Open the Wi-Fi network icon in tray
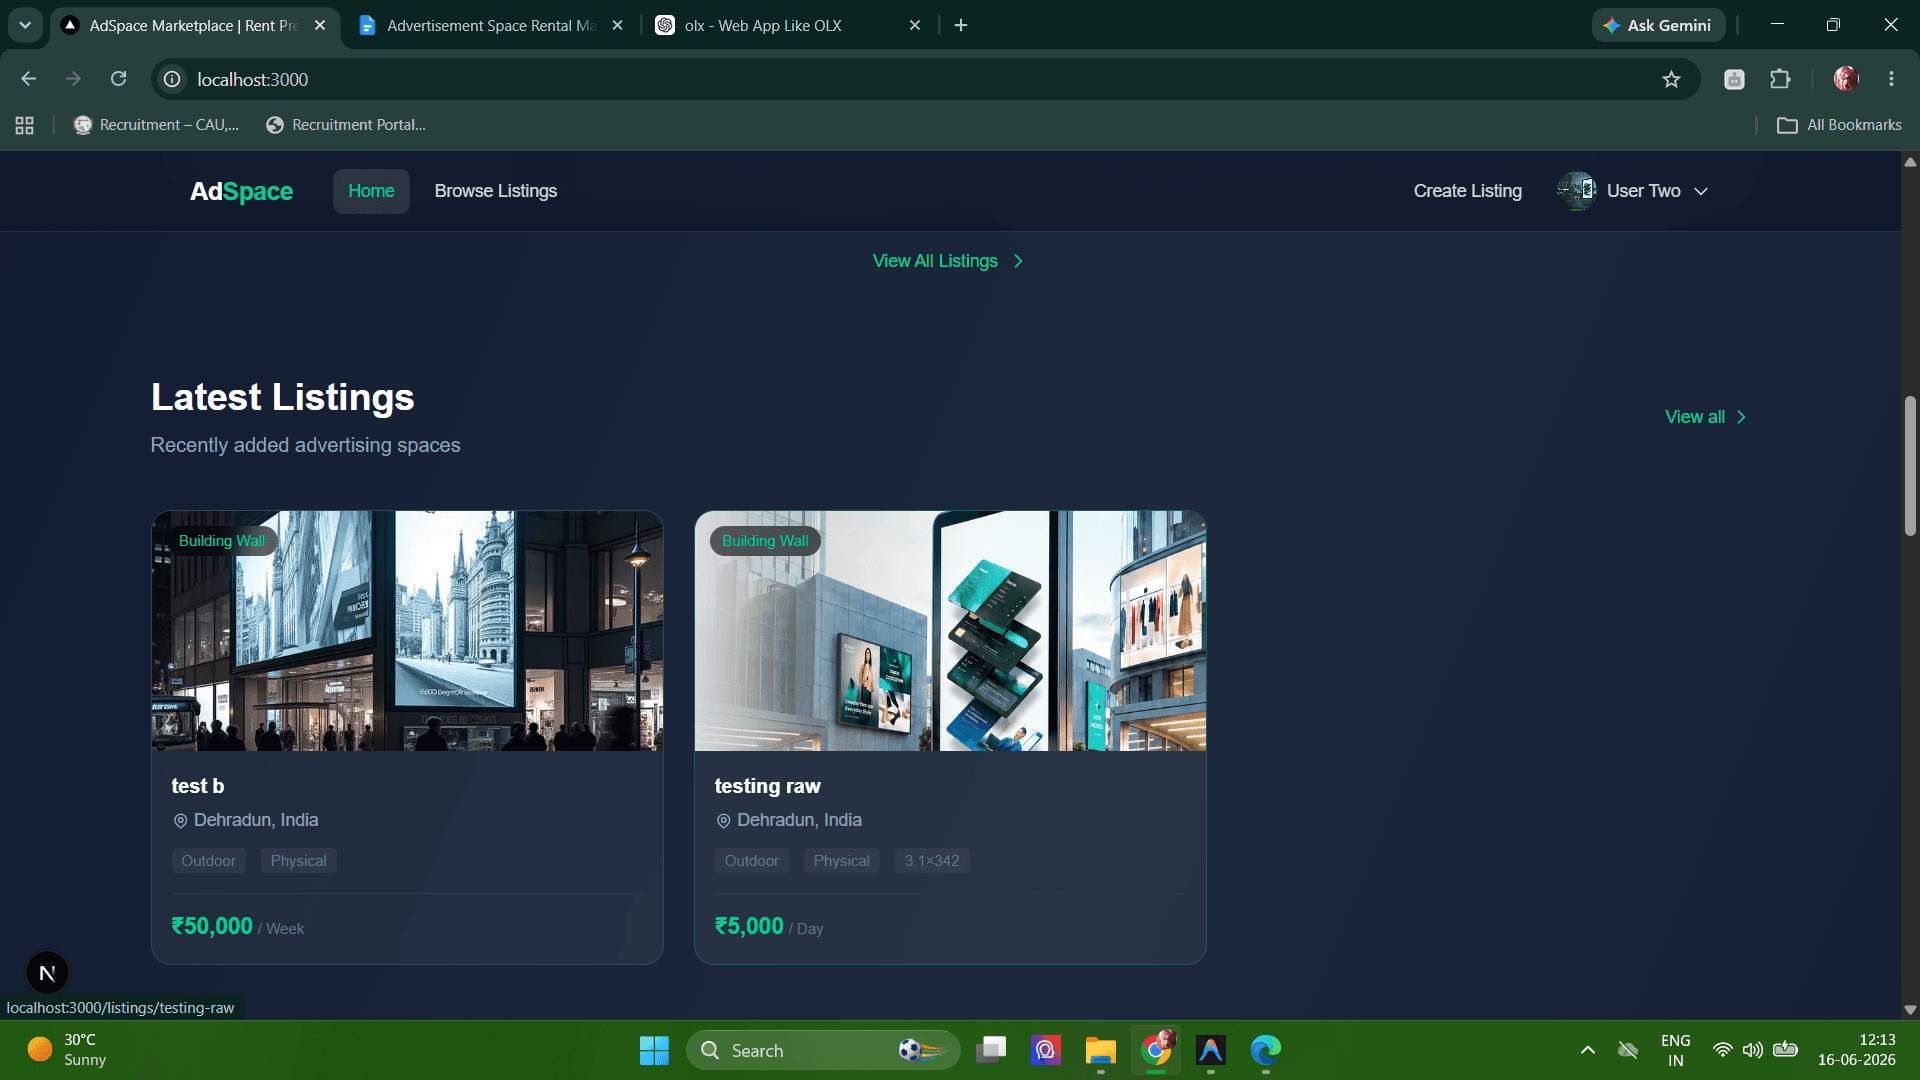Screen dimensions: 1920x1080 [1722, 1050]
